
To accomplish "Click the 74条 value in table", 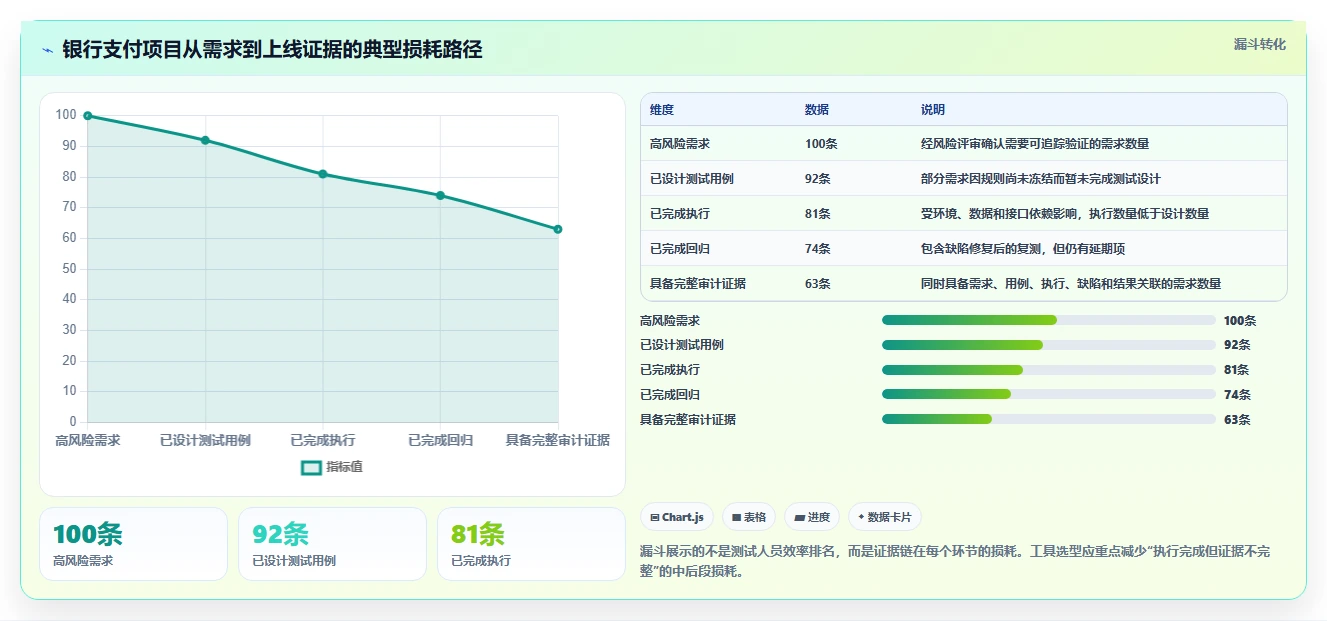I will coord(818,249).
